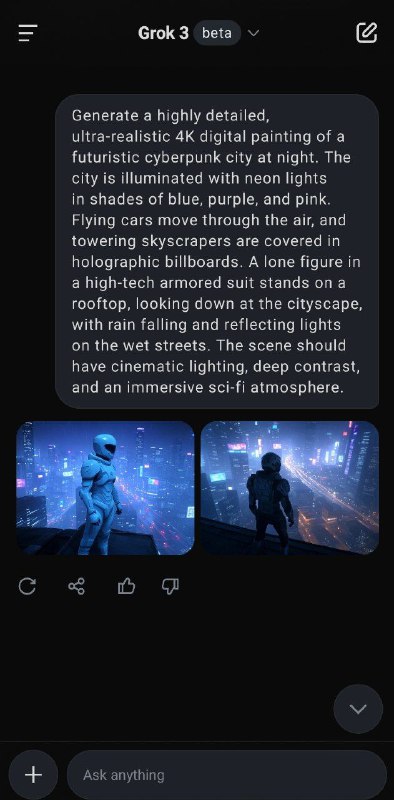Tap the empty area below the feedback icons
The height and width of the screenshot is (800, 394).
point(197,643)
